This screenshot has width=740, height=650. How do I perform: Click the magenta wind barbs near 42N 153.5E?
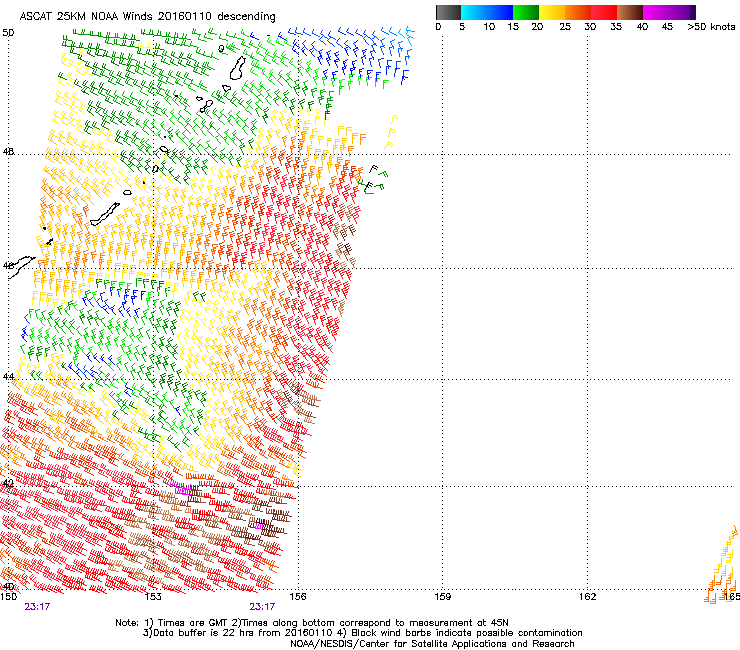pos(181,488)
